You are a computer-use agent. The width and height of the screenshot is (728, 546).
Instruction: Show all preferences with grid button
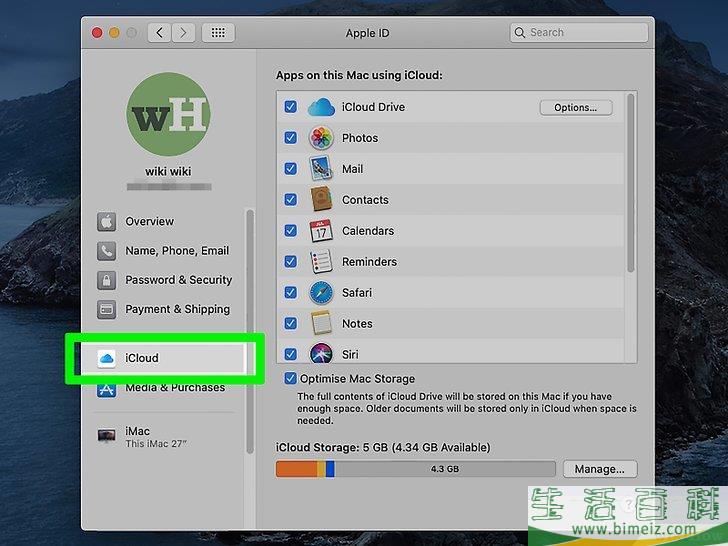click(218, 32)
